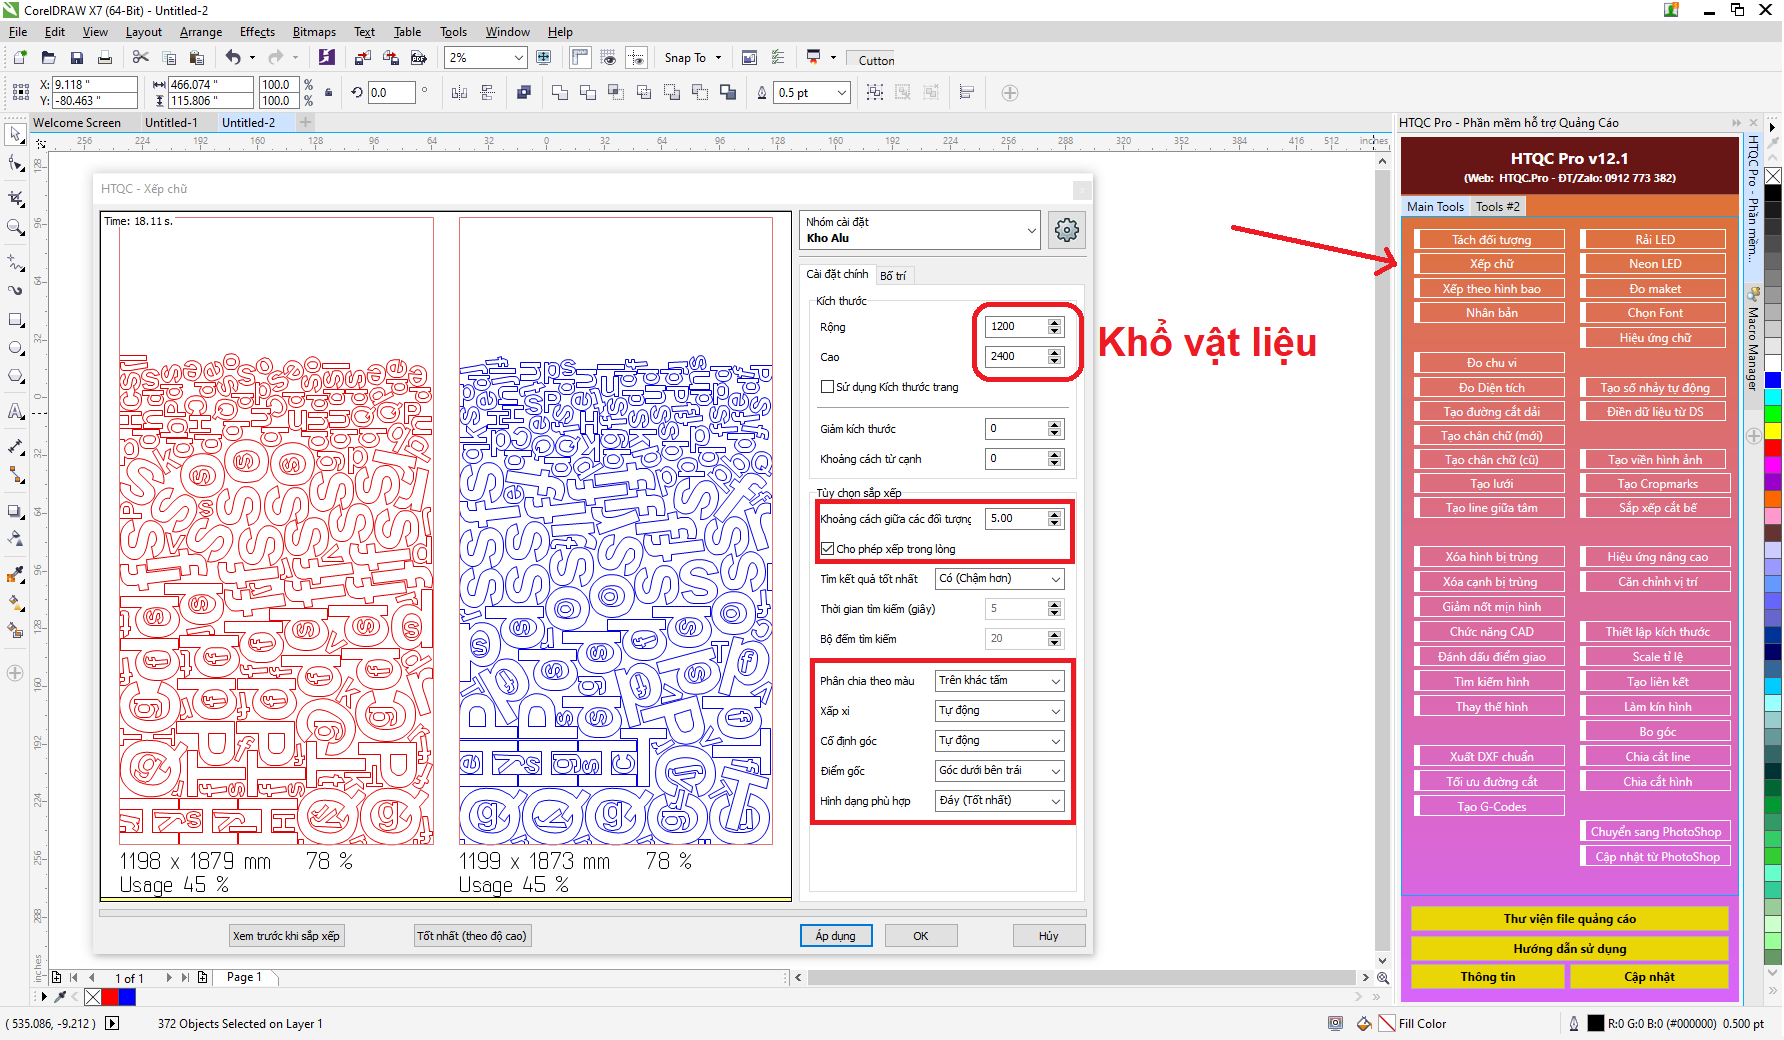Undo the last action
The image size is (1784, 1040).
(233, 58)
